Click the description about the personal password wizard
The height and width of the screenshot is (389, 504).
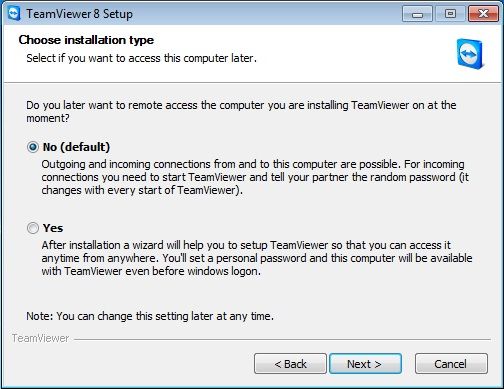[257, 258]
